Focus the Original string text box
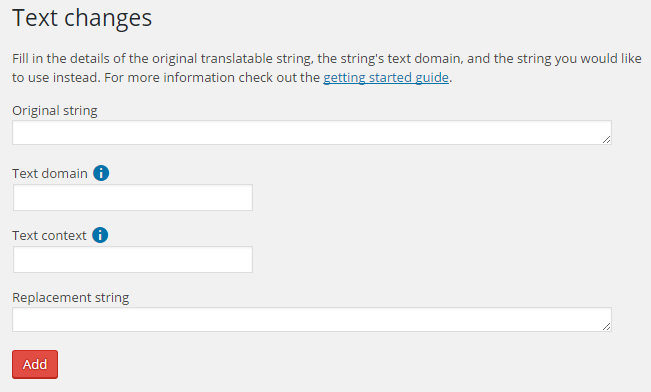The image size is (651, 392). pyautogui.click(x=312, y=133)
